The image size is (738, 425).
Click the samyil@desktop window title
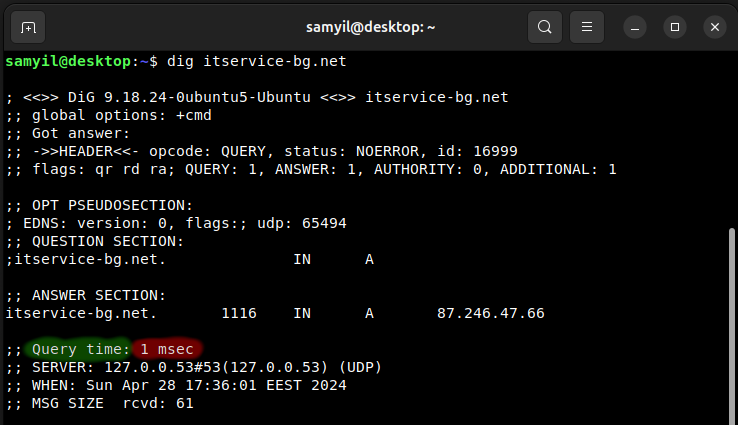370,27
